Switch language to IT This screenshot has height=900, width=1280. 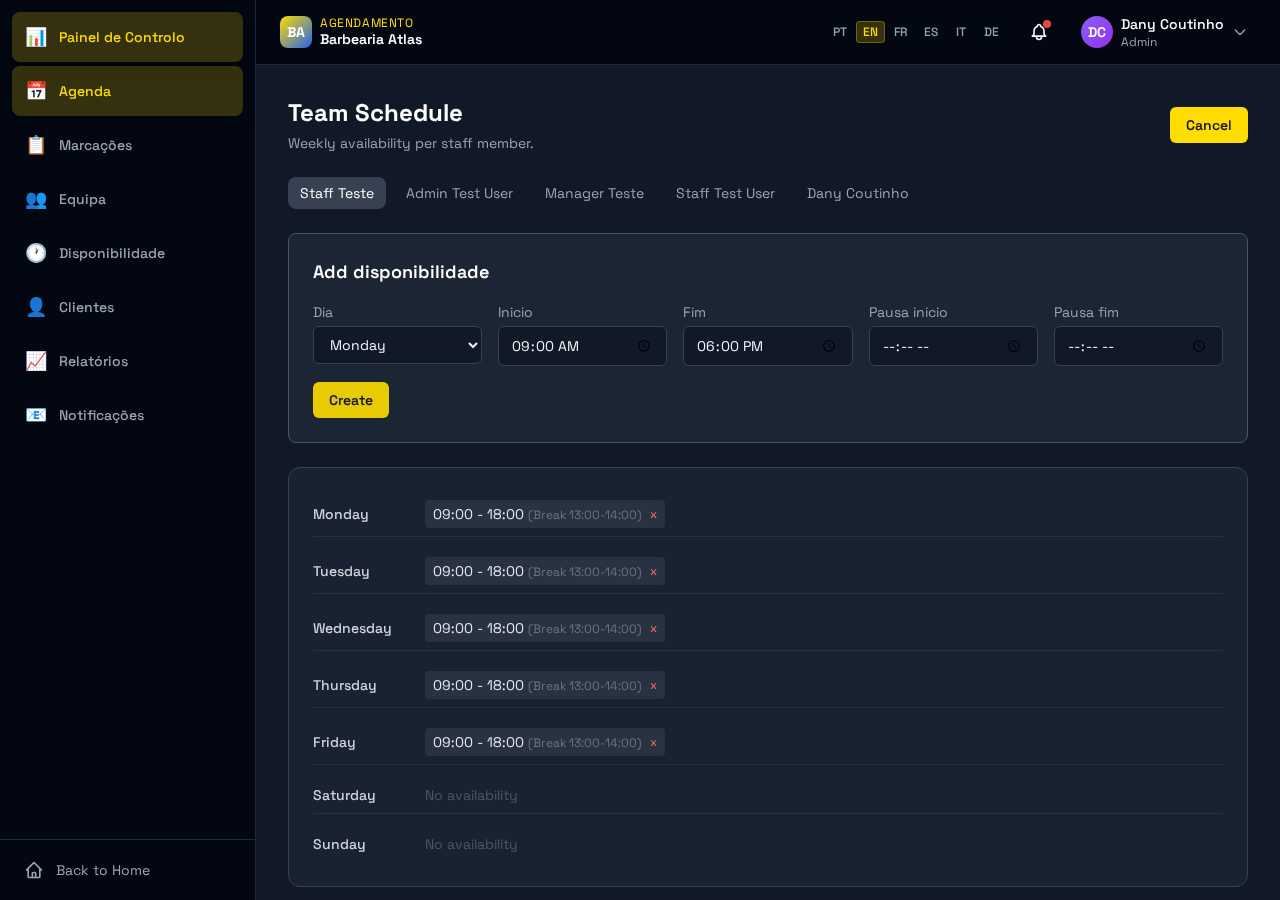pyautogui.click(x=961, y=32)
